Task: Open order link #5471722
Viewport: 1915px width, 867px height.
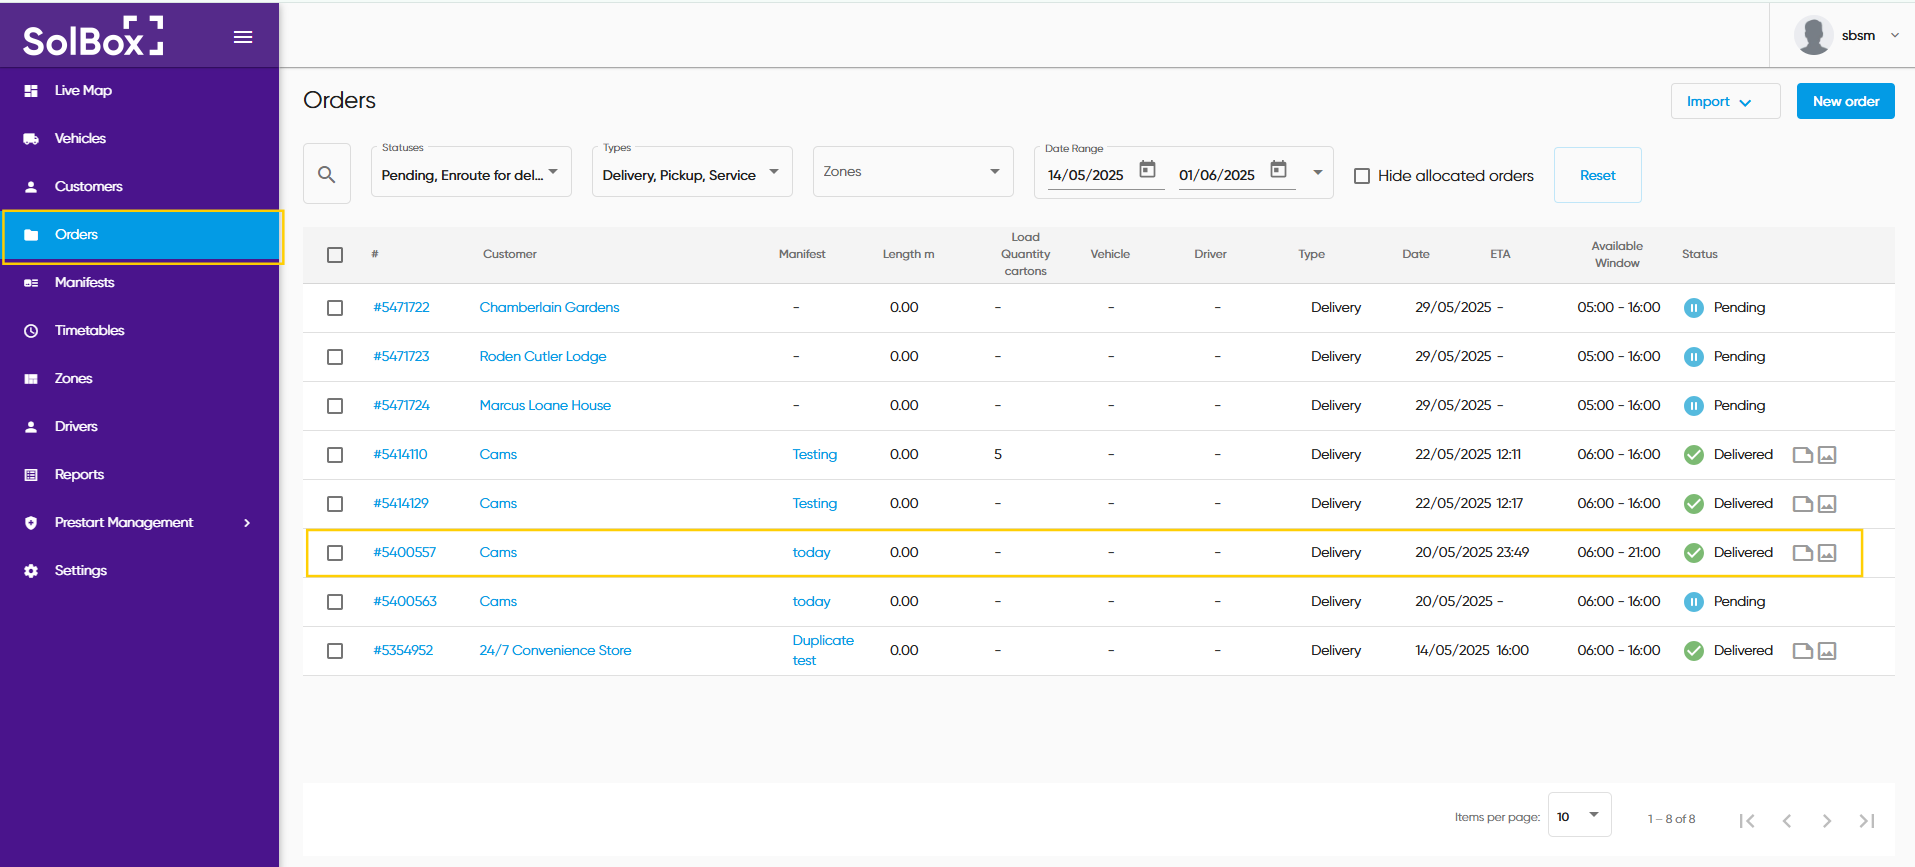Action: click(402, 308)
